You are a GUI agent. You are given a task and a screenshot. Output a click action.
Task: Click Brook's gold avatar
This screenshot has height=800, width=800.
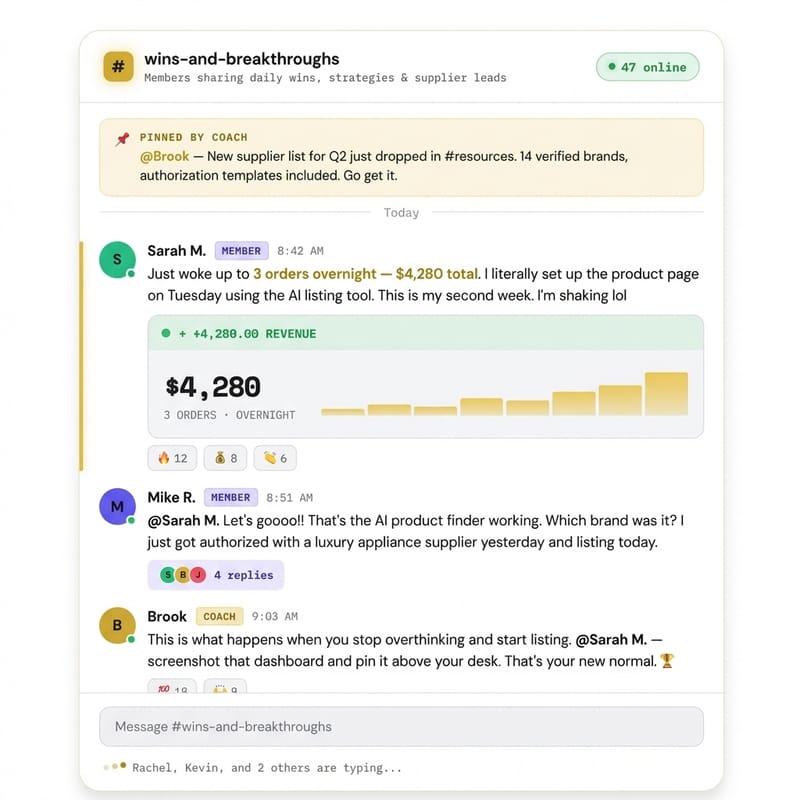(x=117, y=625)
